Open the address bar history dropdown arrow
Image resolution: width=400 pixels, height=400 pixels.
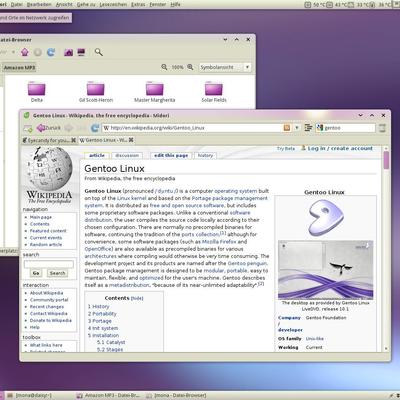click(297, 128)
